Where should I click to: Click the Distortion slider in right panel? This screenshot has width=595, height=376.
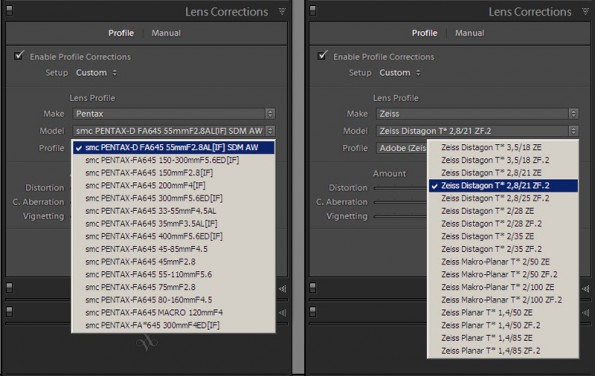click(x=400, y=188)
